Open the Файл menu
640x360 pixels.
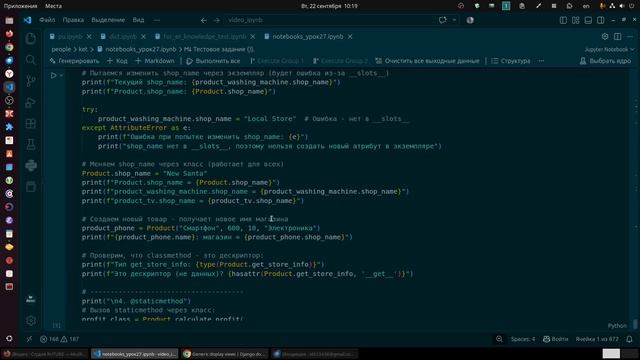click(47, 20)
